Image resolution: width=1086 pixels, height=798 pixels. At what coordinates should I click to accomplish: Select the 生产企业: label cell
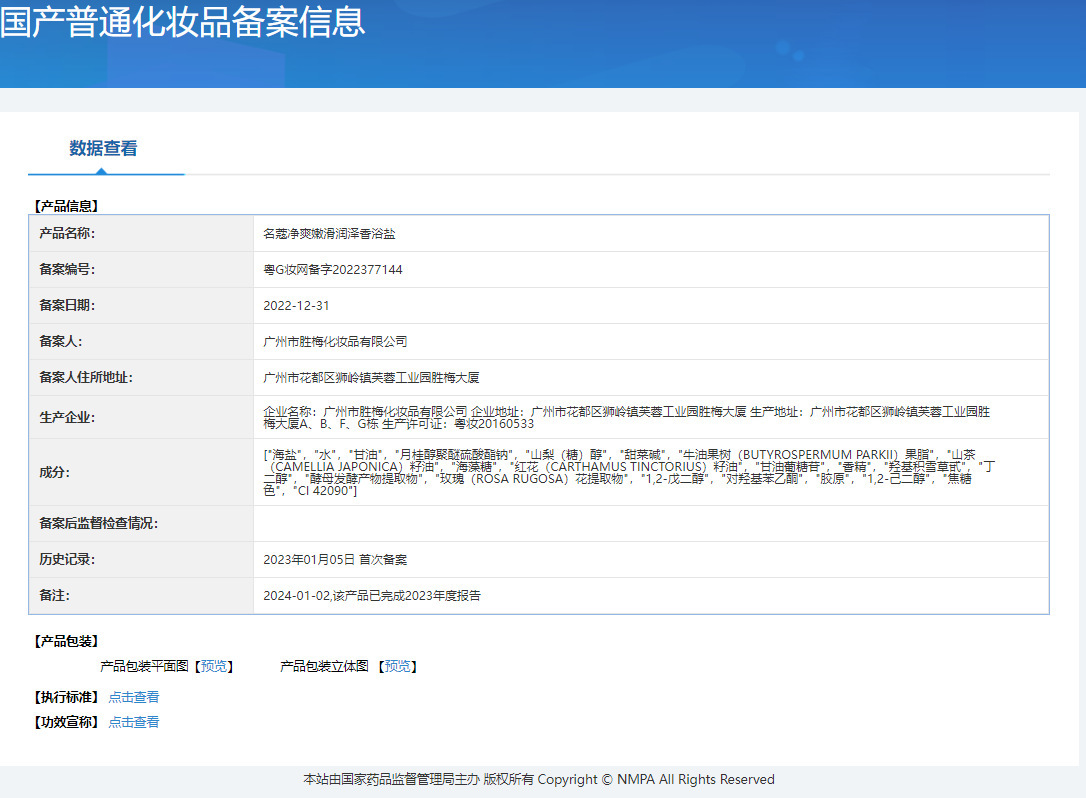point(141,417)
